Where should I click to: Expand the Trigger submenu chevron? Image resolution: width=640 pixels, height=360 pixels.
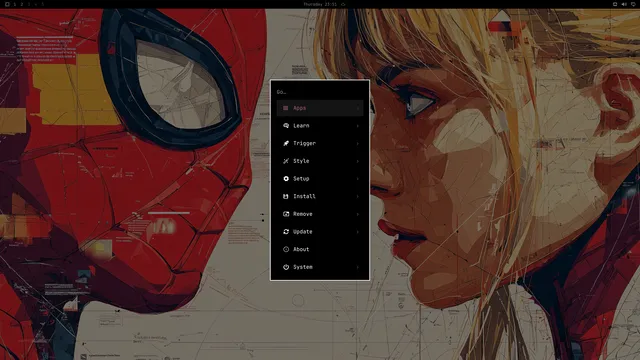[x=358, y=144]
